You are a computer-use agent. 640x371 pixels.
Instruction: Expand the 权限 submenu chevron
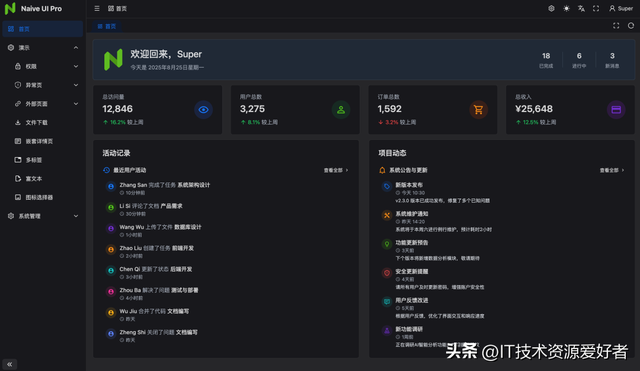76,67
